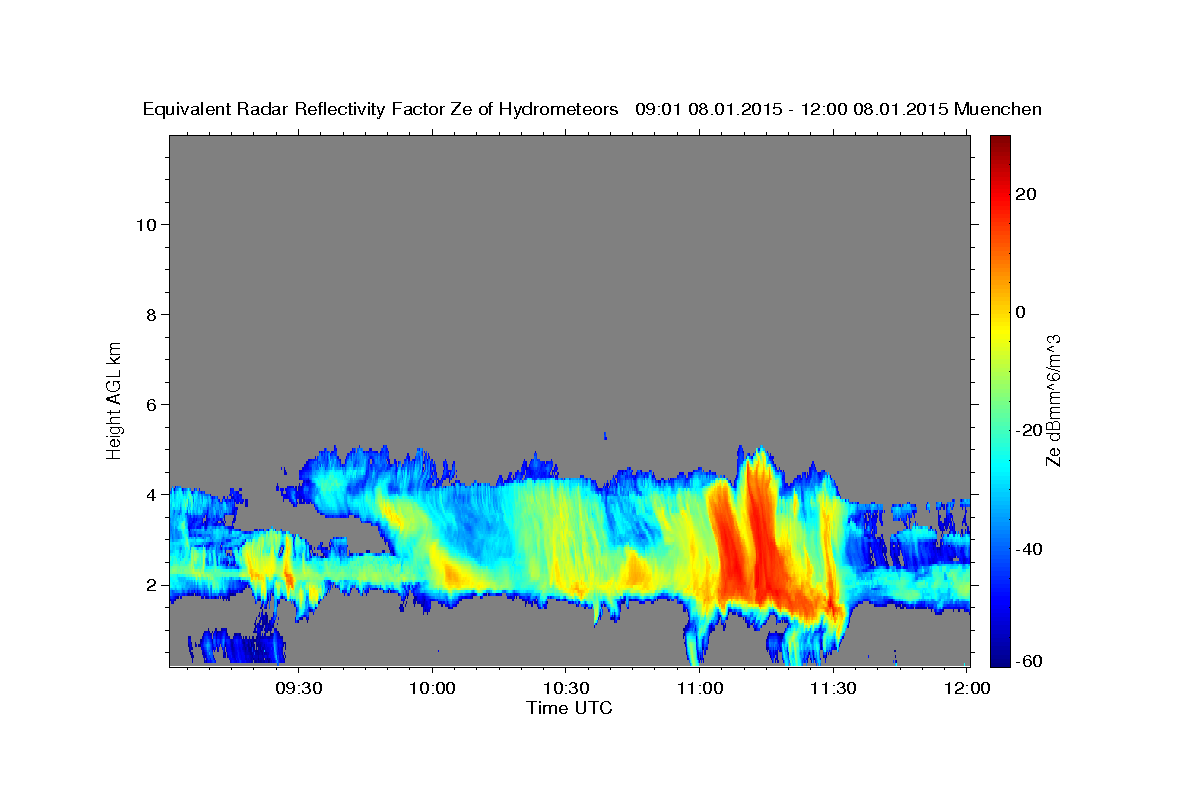This screenshot has height=800, width=1200.
Task: Click the height tick label '2'
Action: point(151,584)
